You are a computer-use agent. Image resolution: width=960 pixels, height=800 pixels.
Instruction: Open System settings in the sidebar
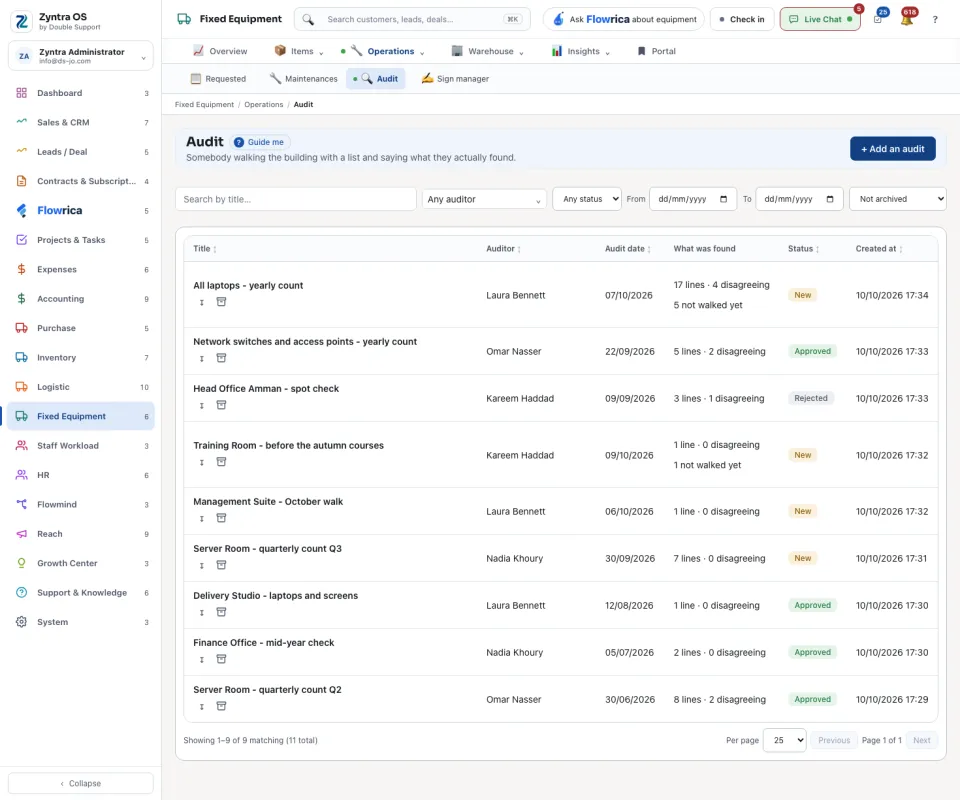click(81, 622)
